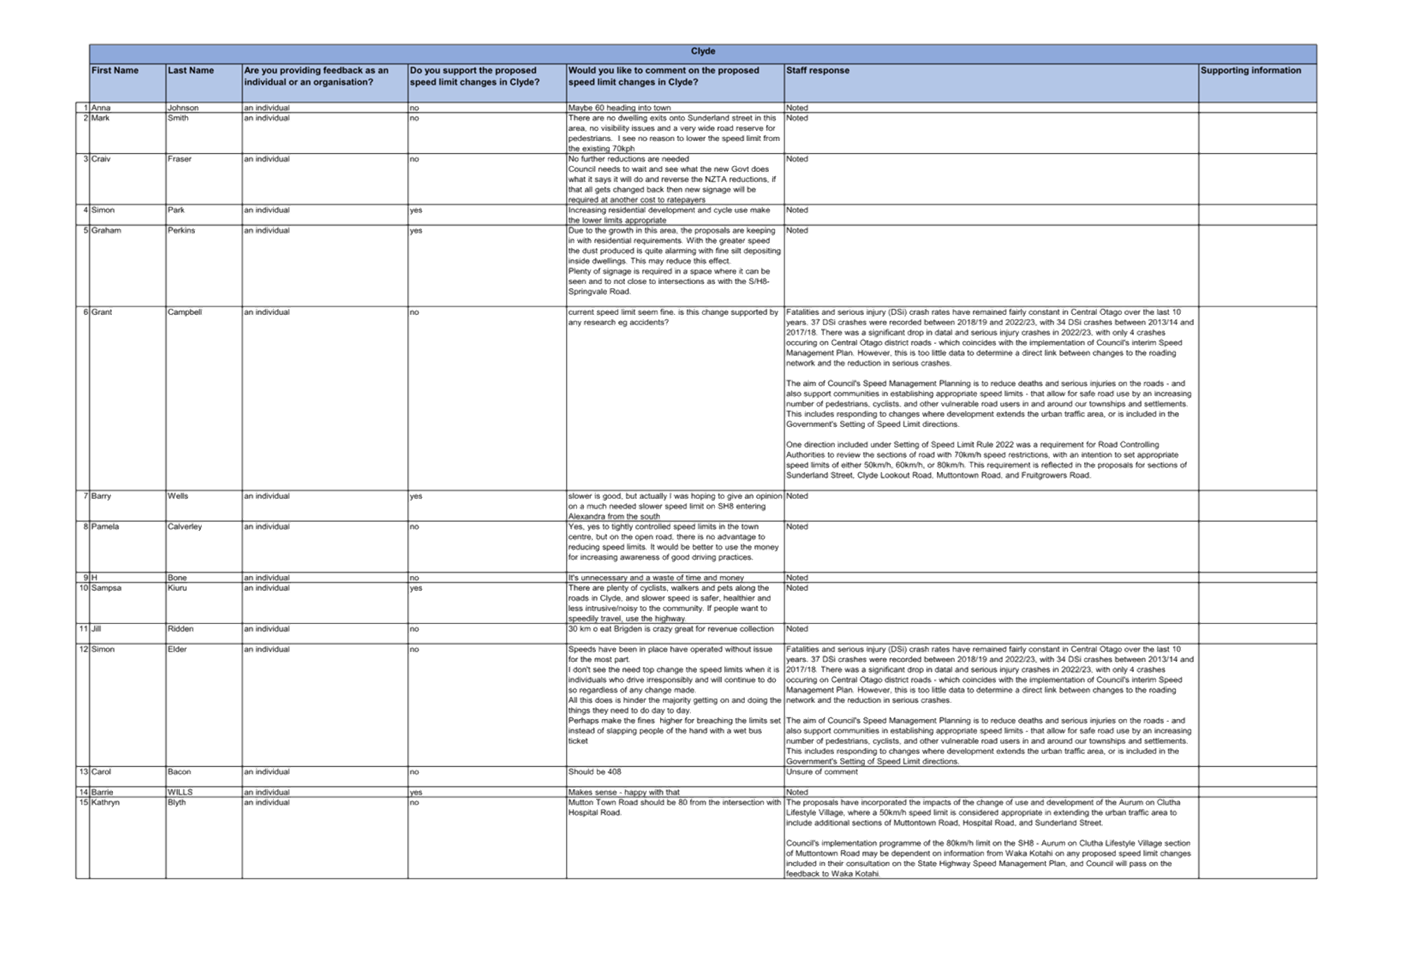Click staff response in Simon Elder's row
This screenshot has height=955, width=1401.
pos(990,705)
